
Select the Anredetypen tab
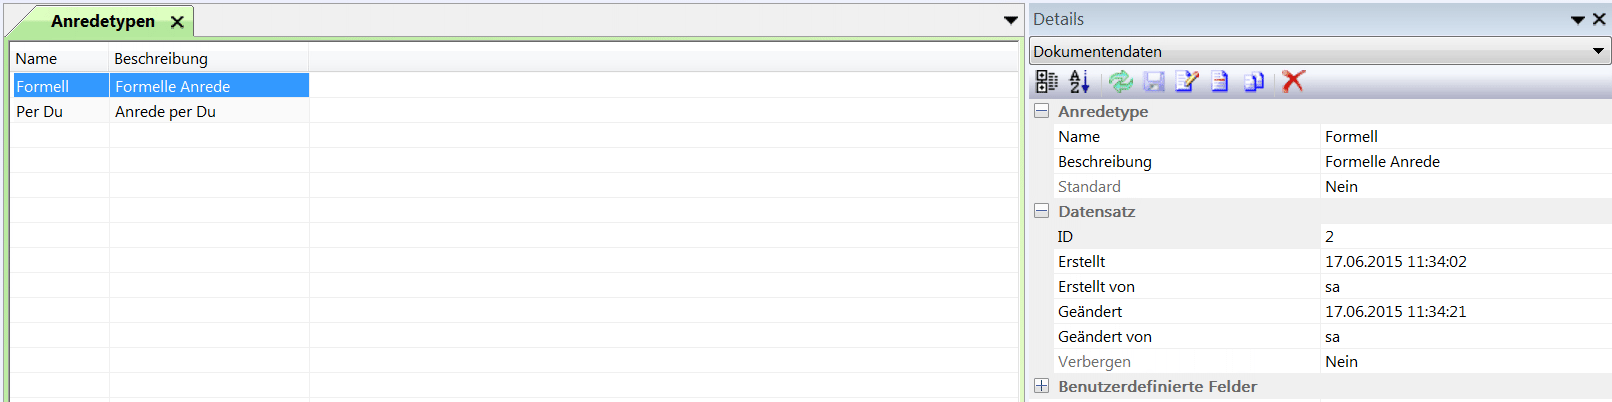102,21
